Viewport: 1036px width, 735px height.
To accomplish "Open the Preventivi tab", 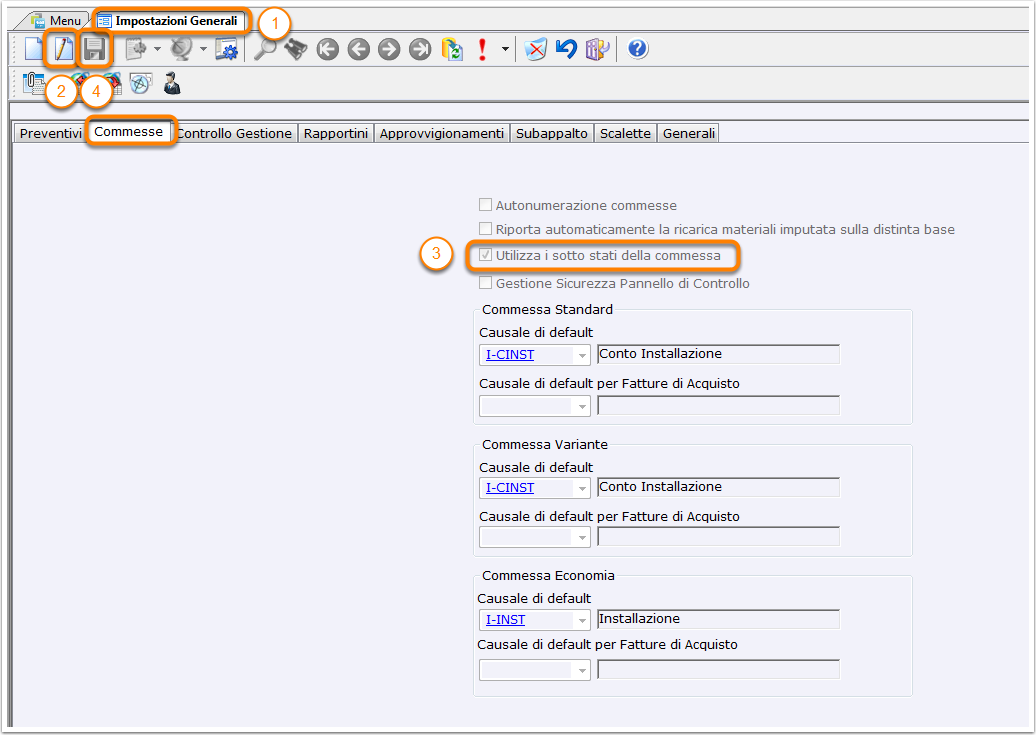I will (50, 134).
